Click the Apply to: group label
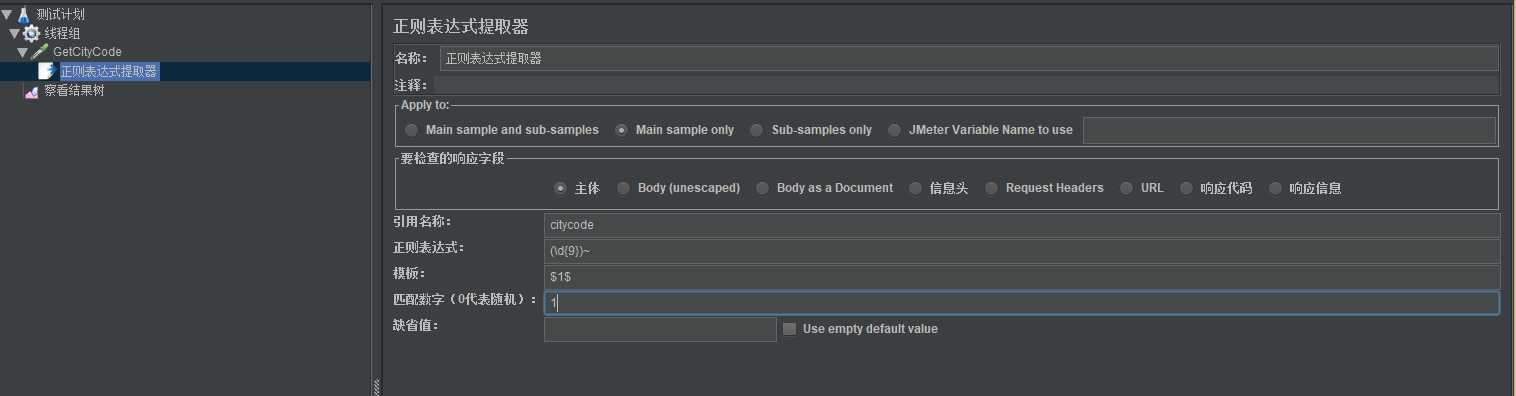Image resolution: width=1516 pixels, height=396 pixels. [x=425, y=105]
